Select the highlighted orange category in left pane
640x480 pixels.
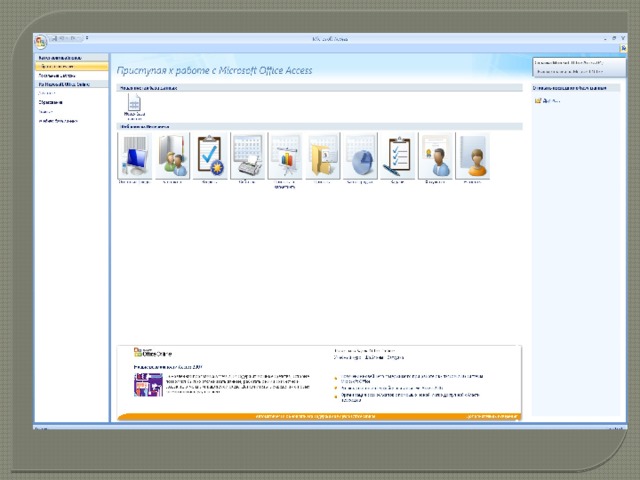(72, 66)
